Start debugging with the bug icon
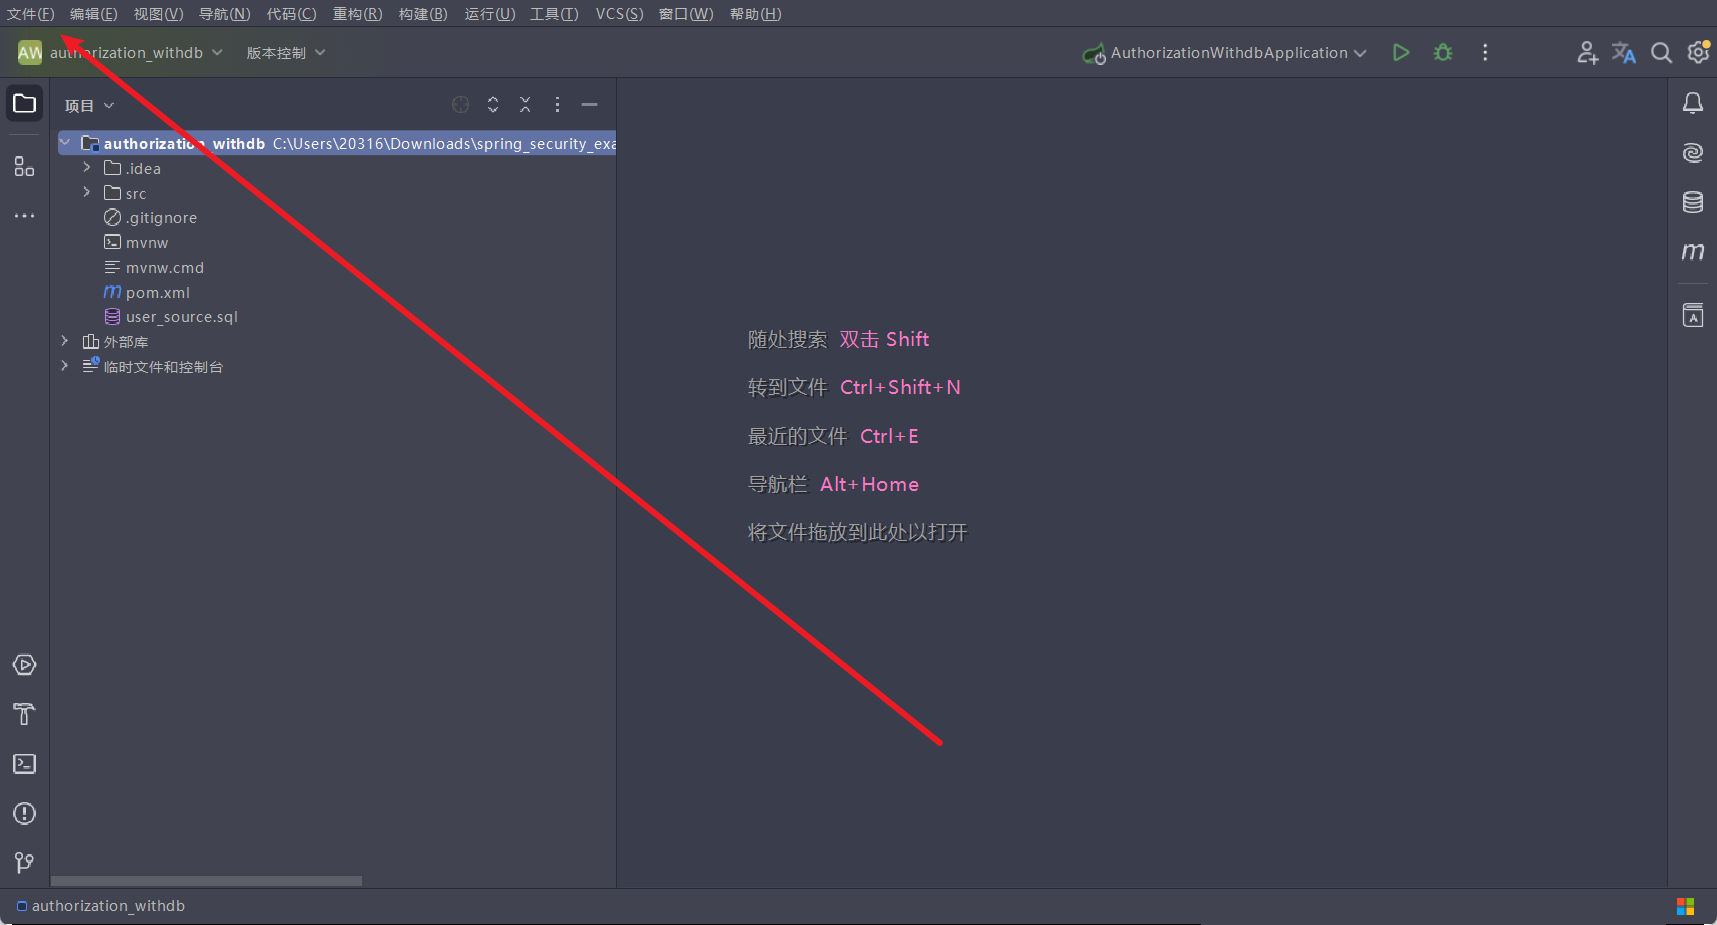 click(1443, 52)
